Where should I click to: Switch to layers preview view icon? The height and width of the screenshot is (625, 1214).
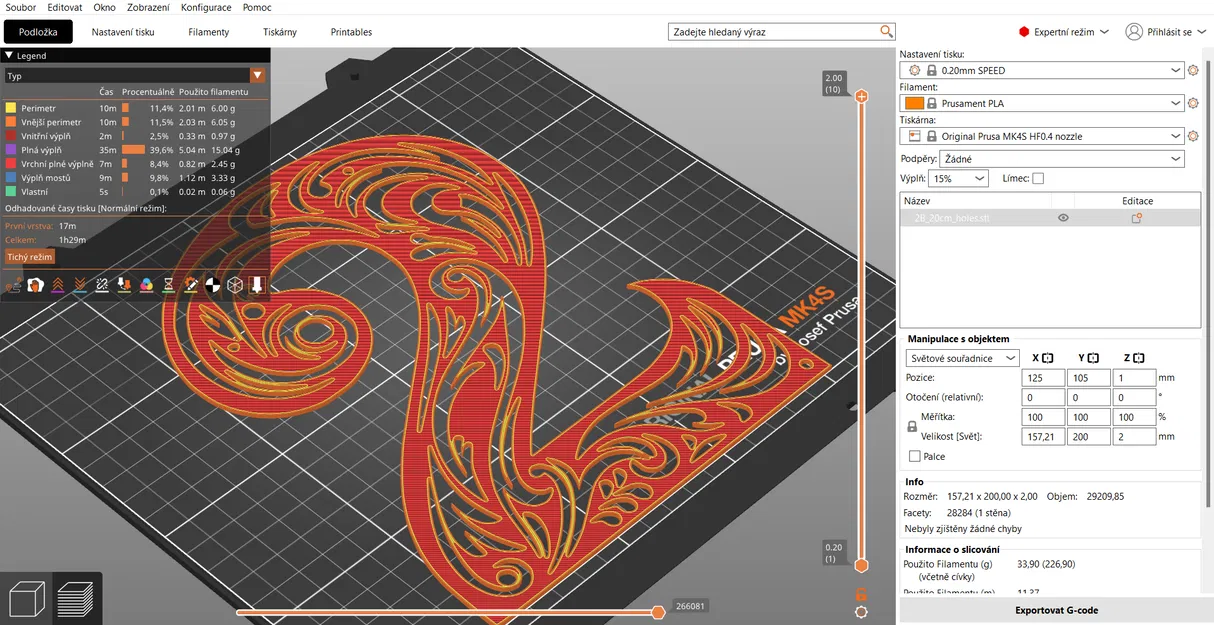click(75, 600)
